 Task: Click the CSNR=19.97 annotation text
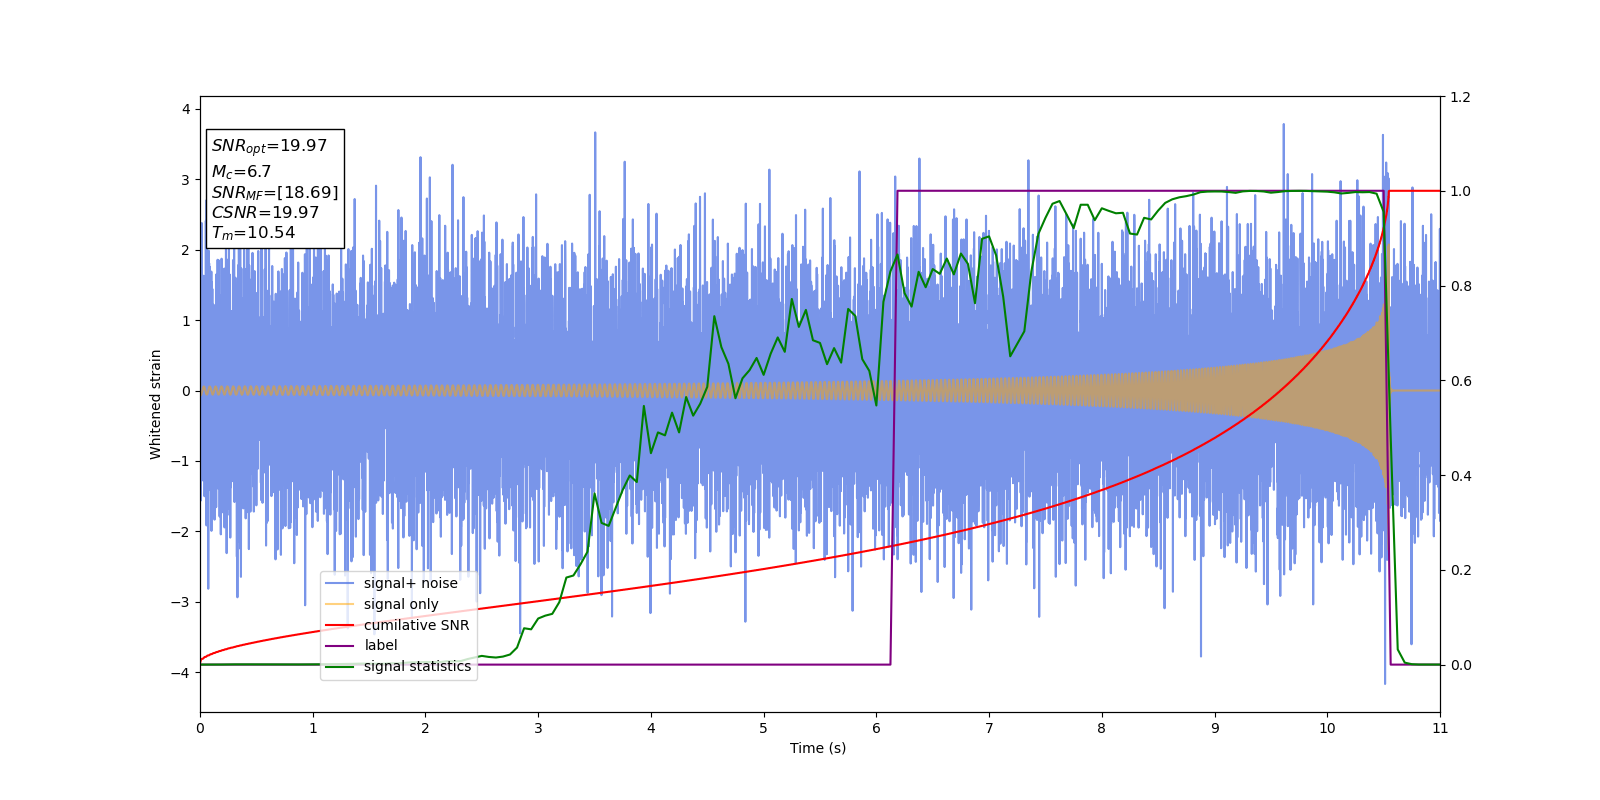click(x=265, y=212)
